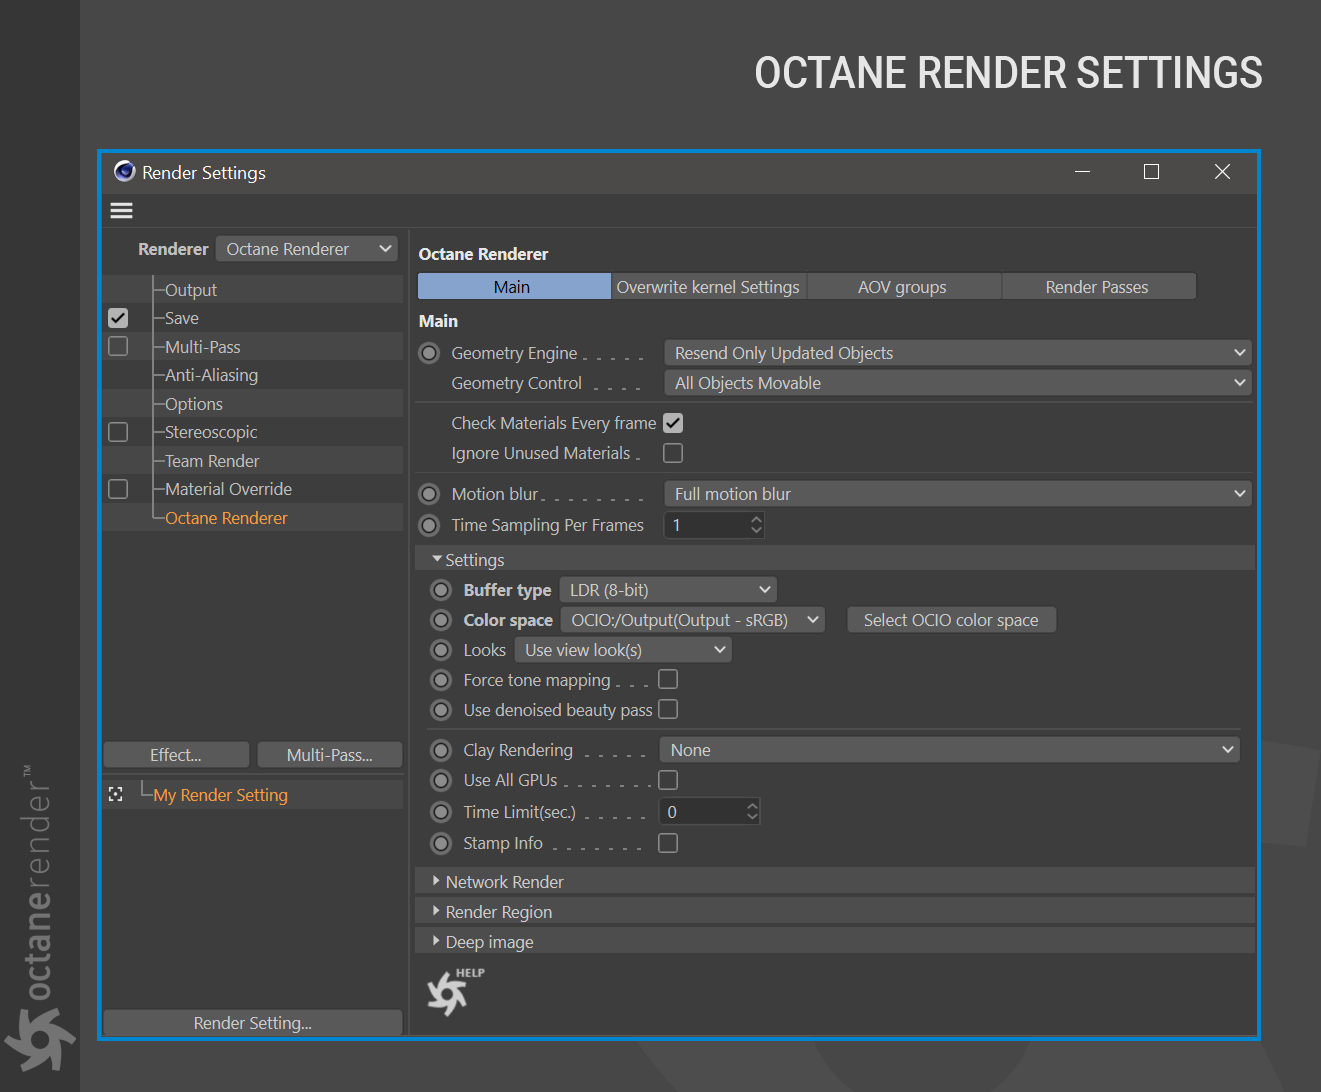Image resolution: width=1321 pixels, height=1092 pixels.
Task: Enable the Stereoscopic checkbox
Action: click(118, 432)
